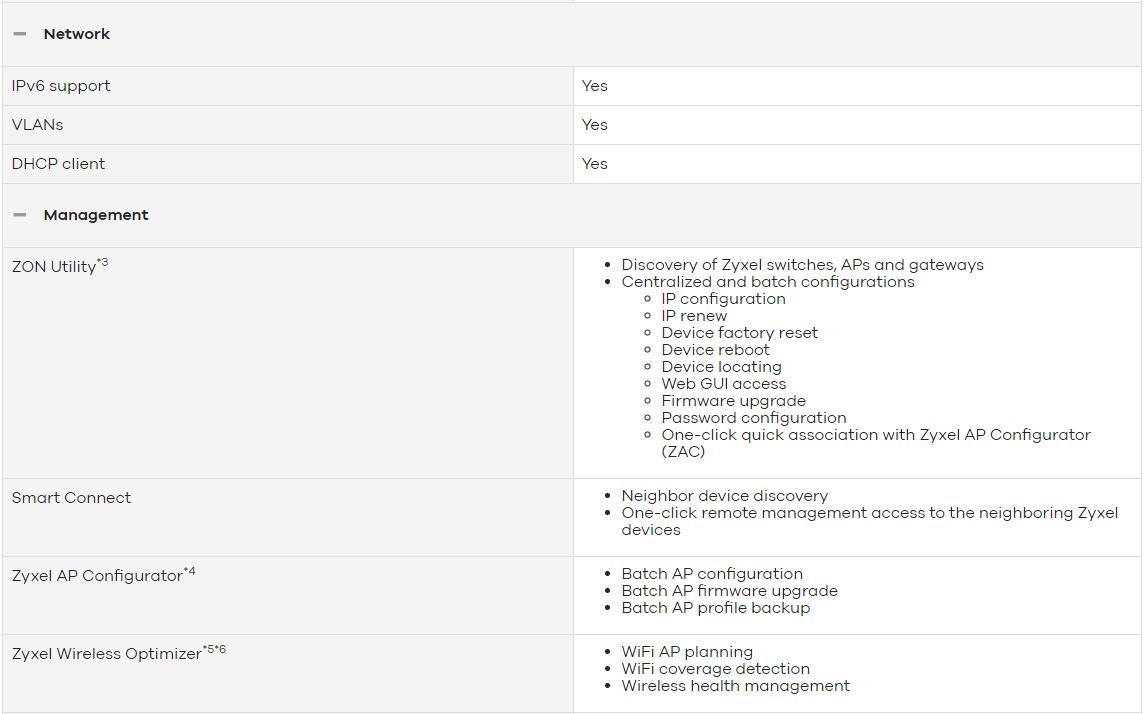This screenshot has height=714, width=1145.
Task: Click 'WiFi coverage detection' bullet
Action: coord(716,669)
